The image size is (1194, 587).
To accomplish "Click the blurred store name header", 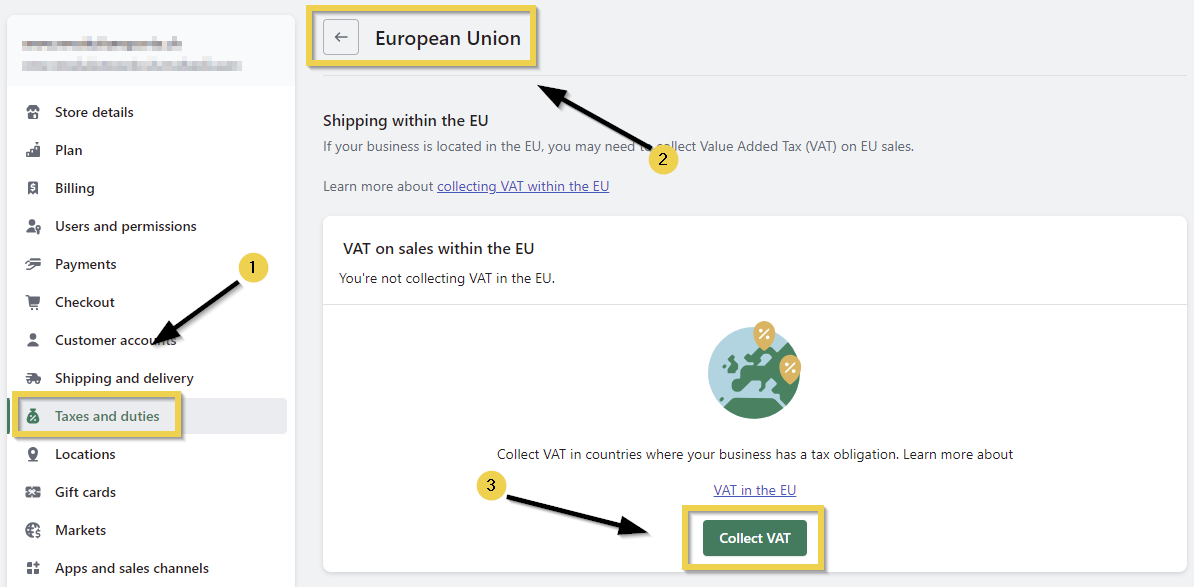I will click(x=130, y=55).
